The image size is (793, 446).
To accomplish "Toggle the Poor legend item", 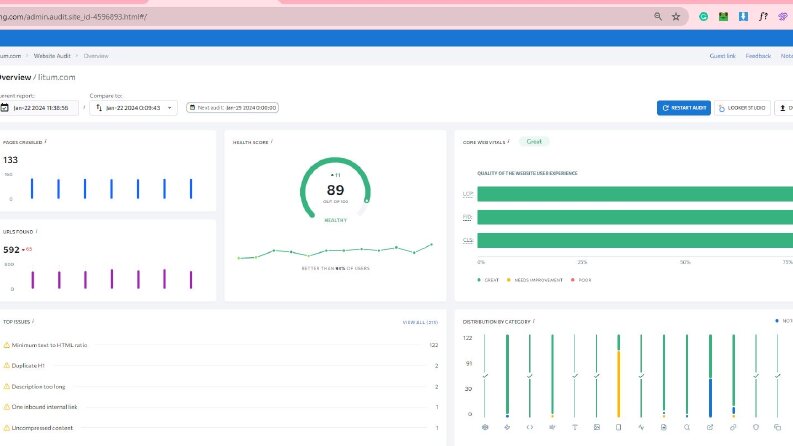I will tap(581, 280).
